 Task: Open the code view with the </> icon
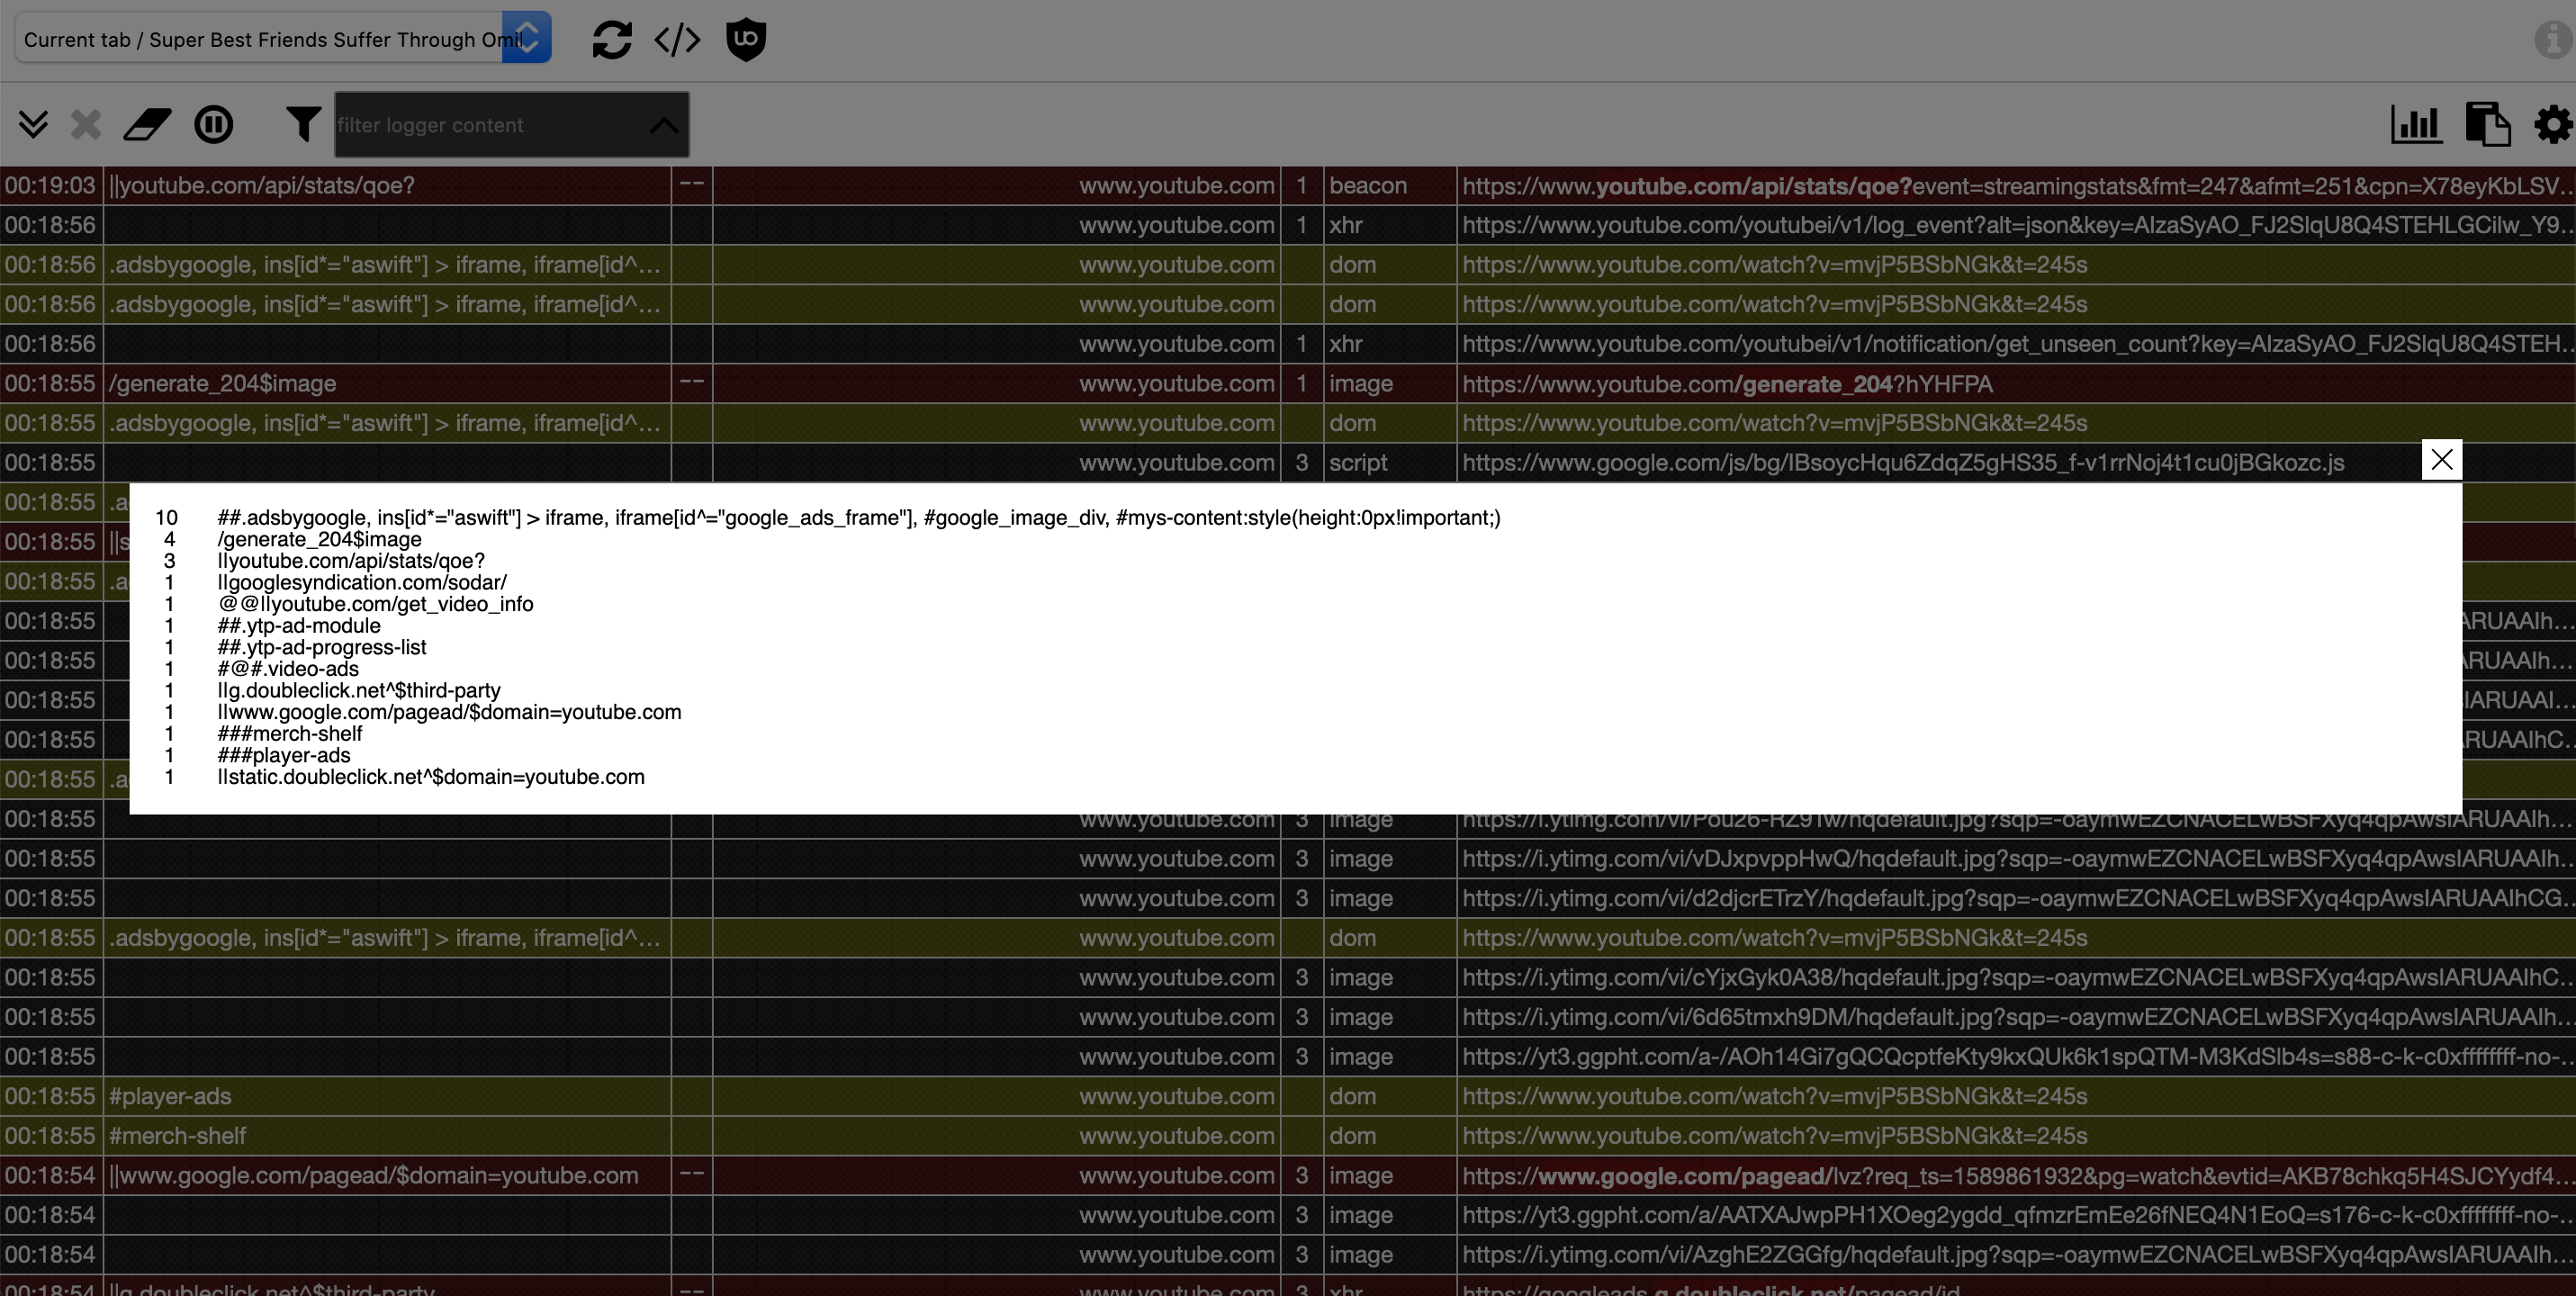(x=677, y=40)
